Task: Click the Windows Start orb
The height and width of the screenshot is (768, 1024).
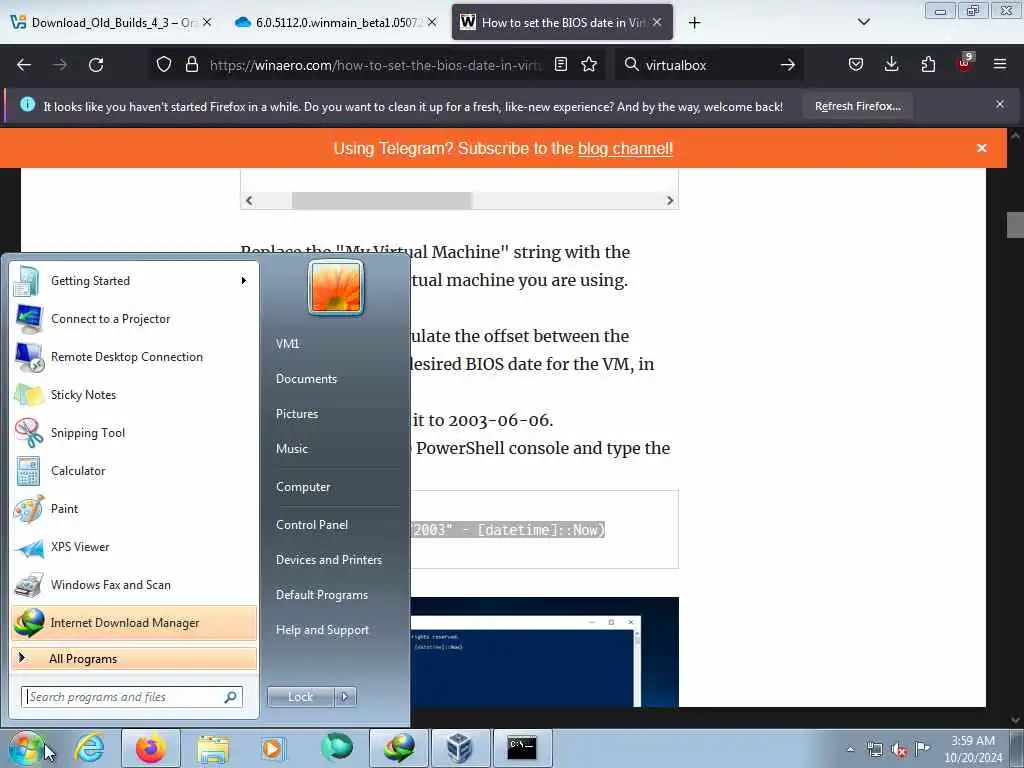Action: pyautogui.click(x=26, y=748)
